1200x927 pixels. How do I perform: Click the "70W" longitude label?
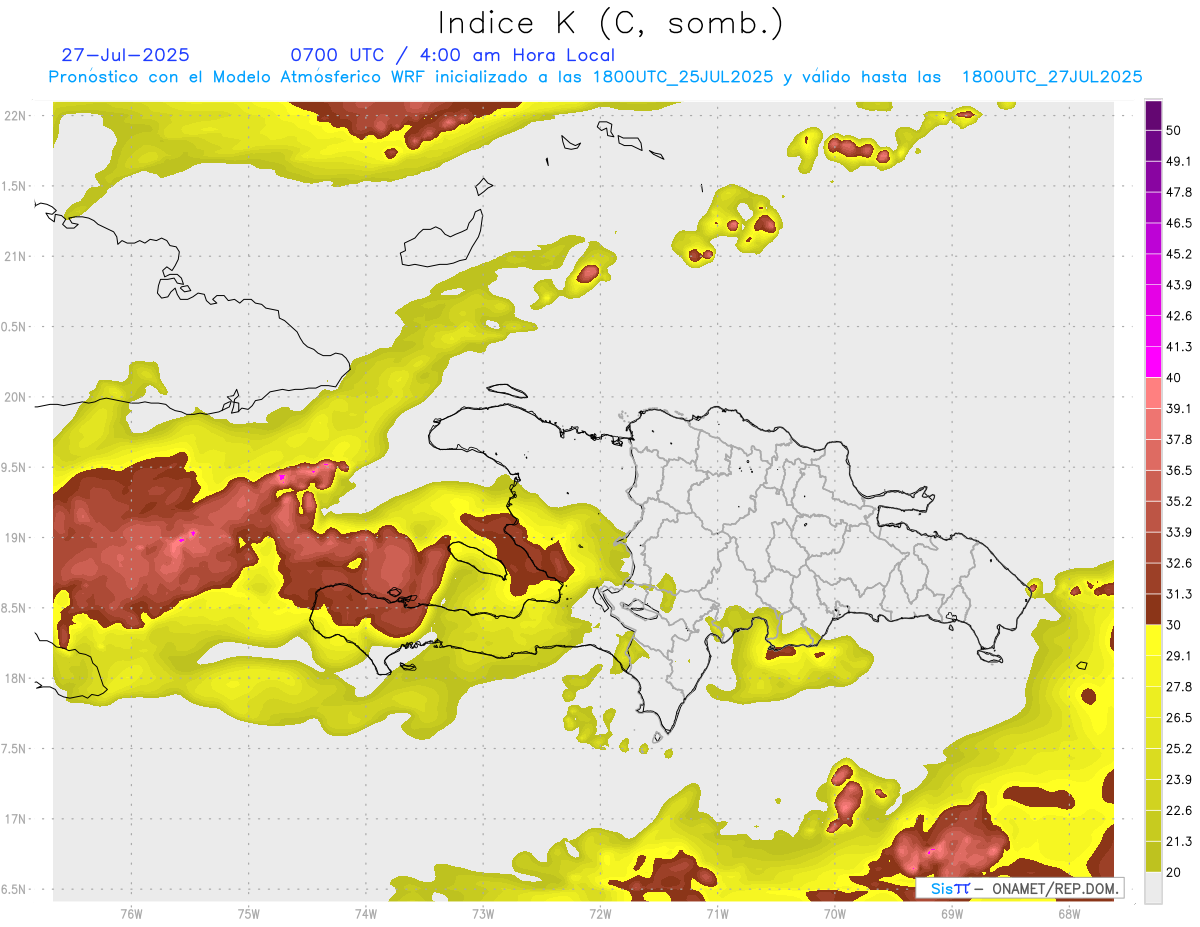(834, 913)
